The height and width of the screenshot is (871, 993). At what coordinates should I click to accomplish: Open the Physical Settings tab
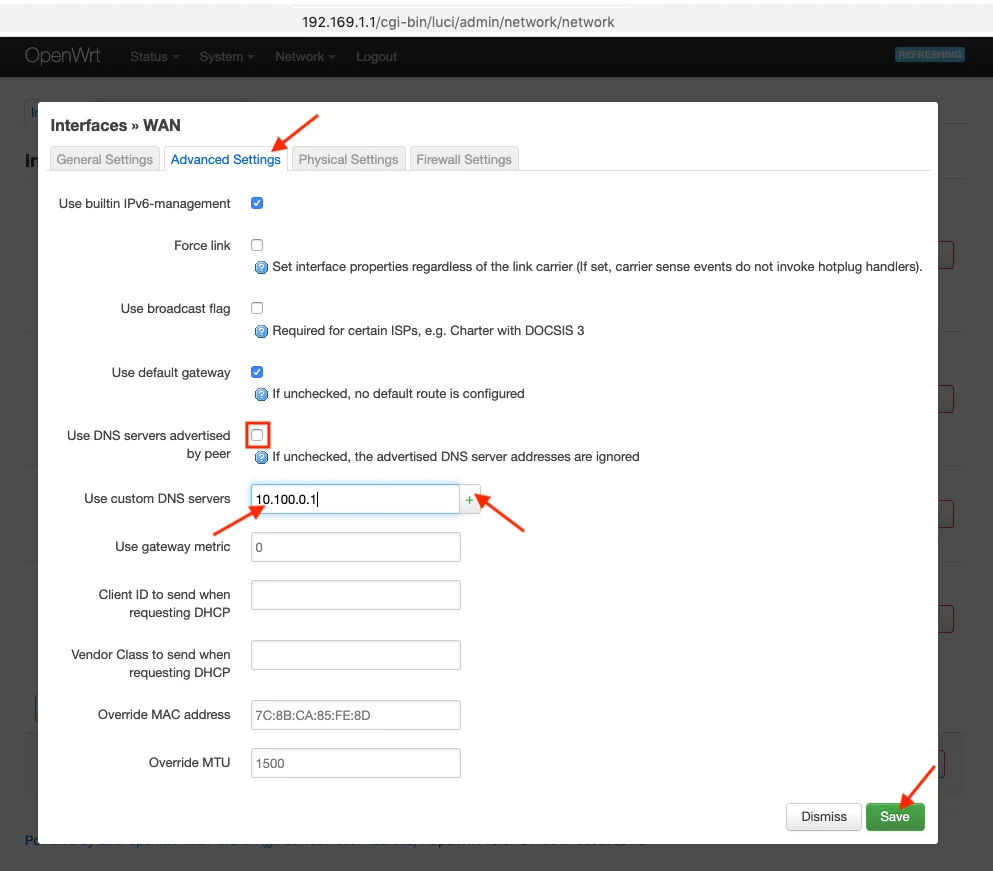point(348,159)
